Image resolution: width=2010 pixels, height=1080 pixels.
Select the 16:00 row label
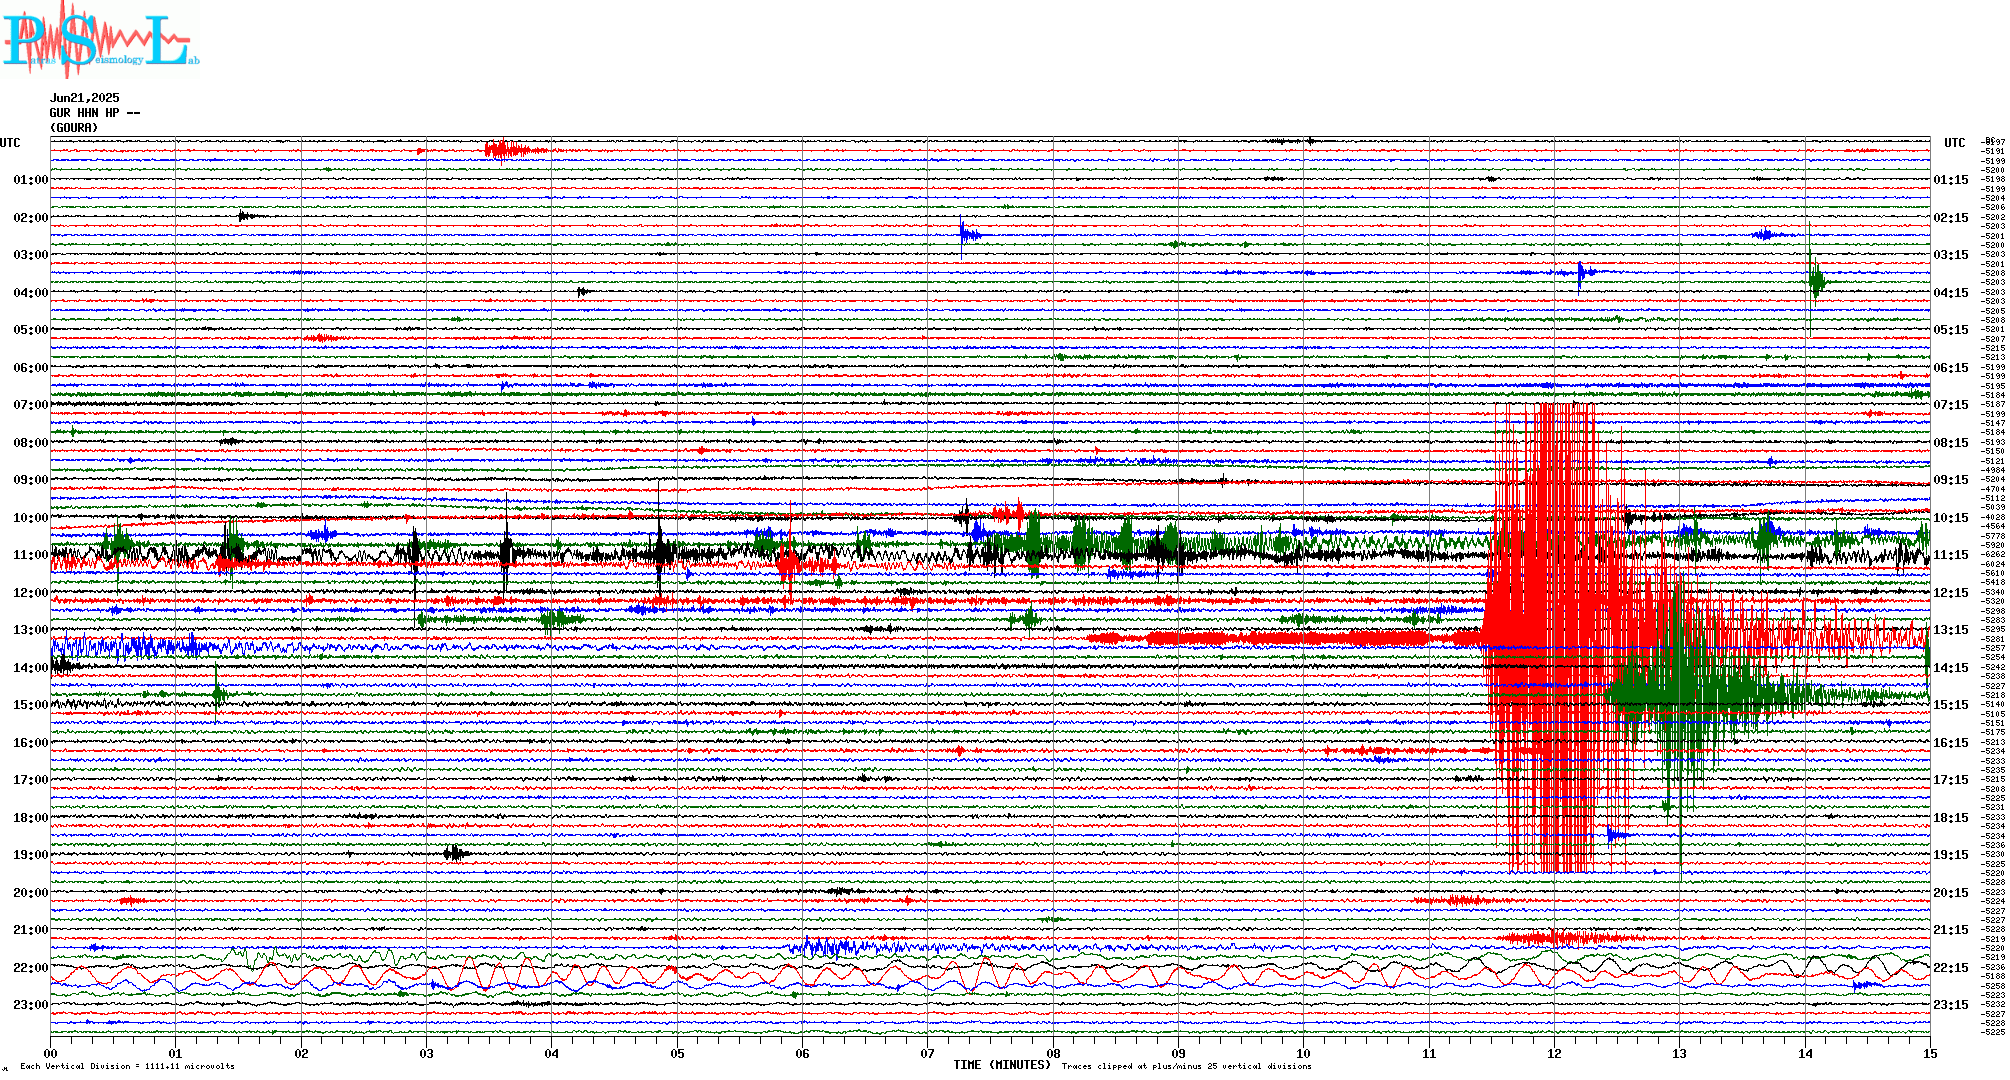click(x=30, y=743)
